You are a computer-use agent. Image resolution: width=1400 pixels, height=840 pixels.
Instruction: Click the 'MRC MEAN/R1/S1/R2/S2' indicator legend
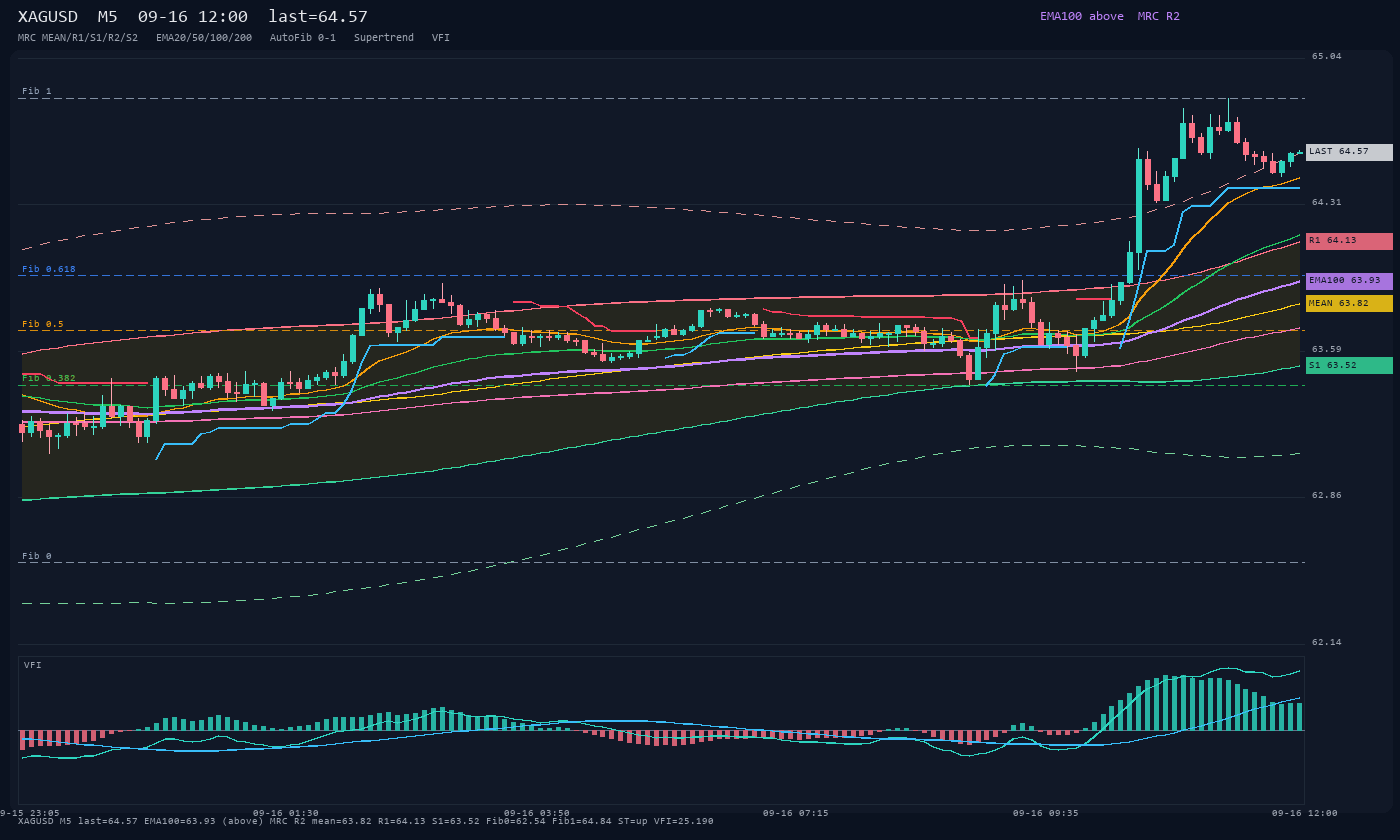coord(78,38)
